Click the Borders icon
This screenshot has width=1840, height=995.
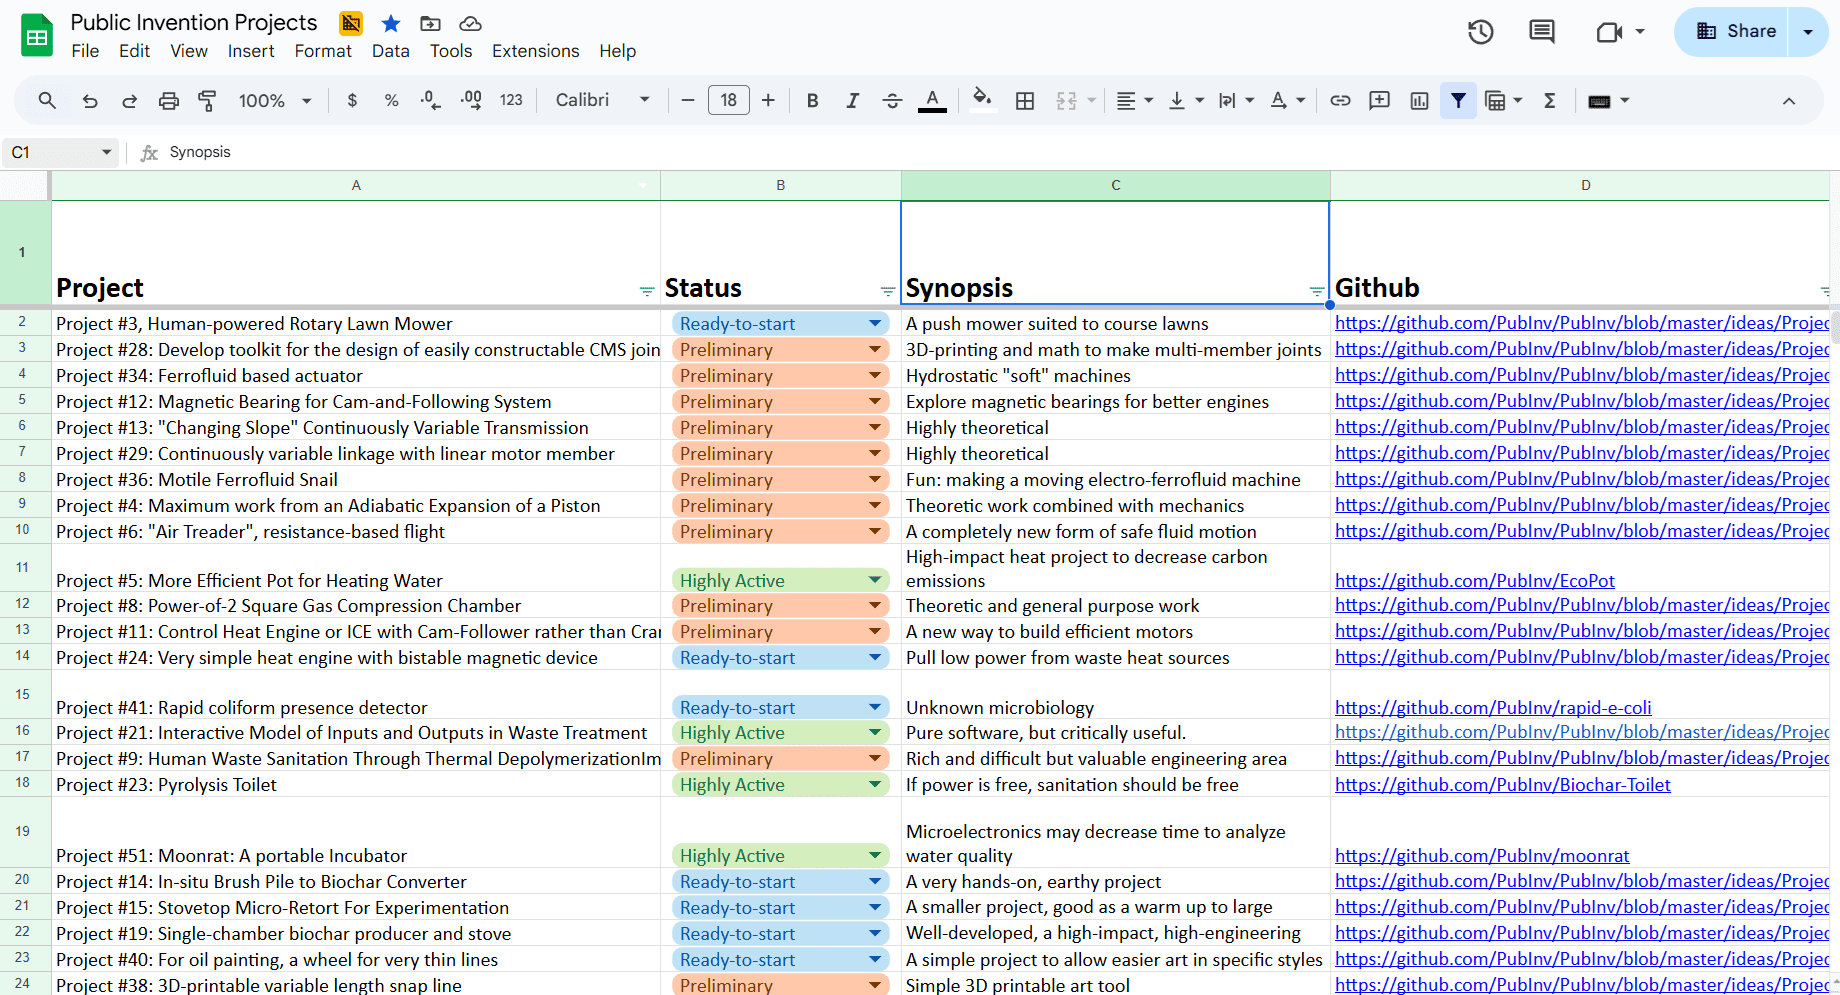point(1025,101)
